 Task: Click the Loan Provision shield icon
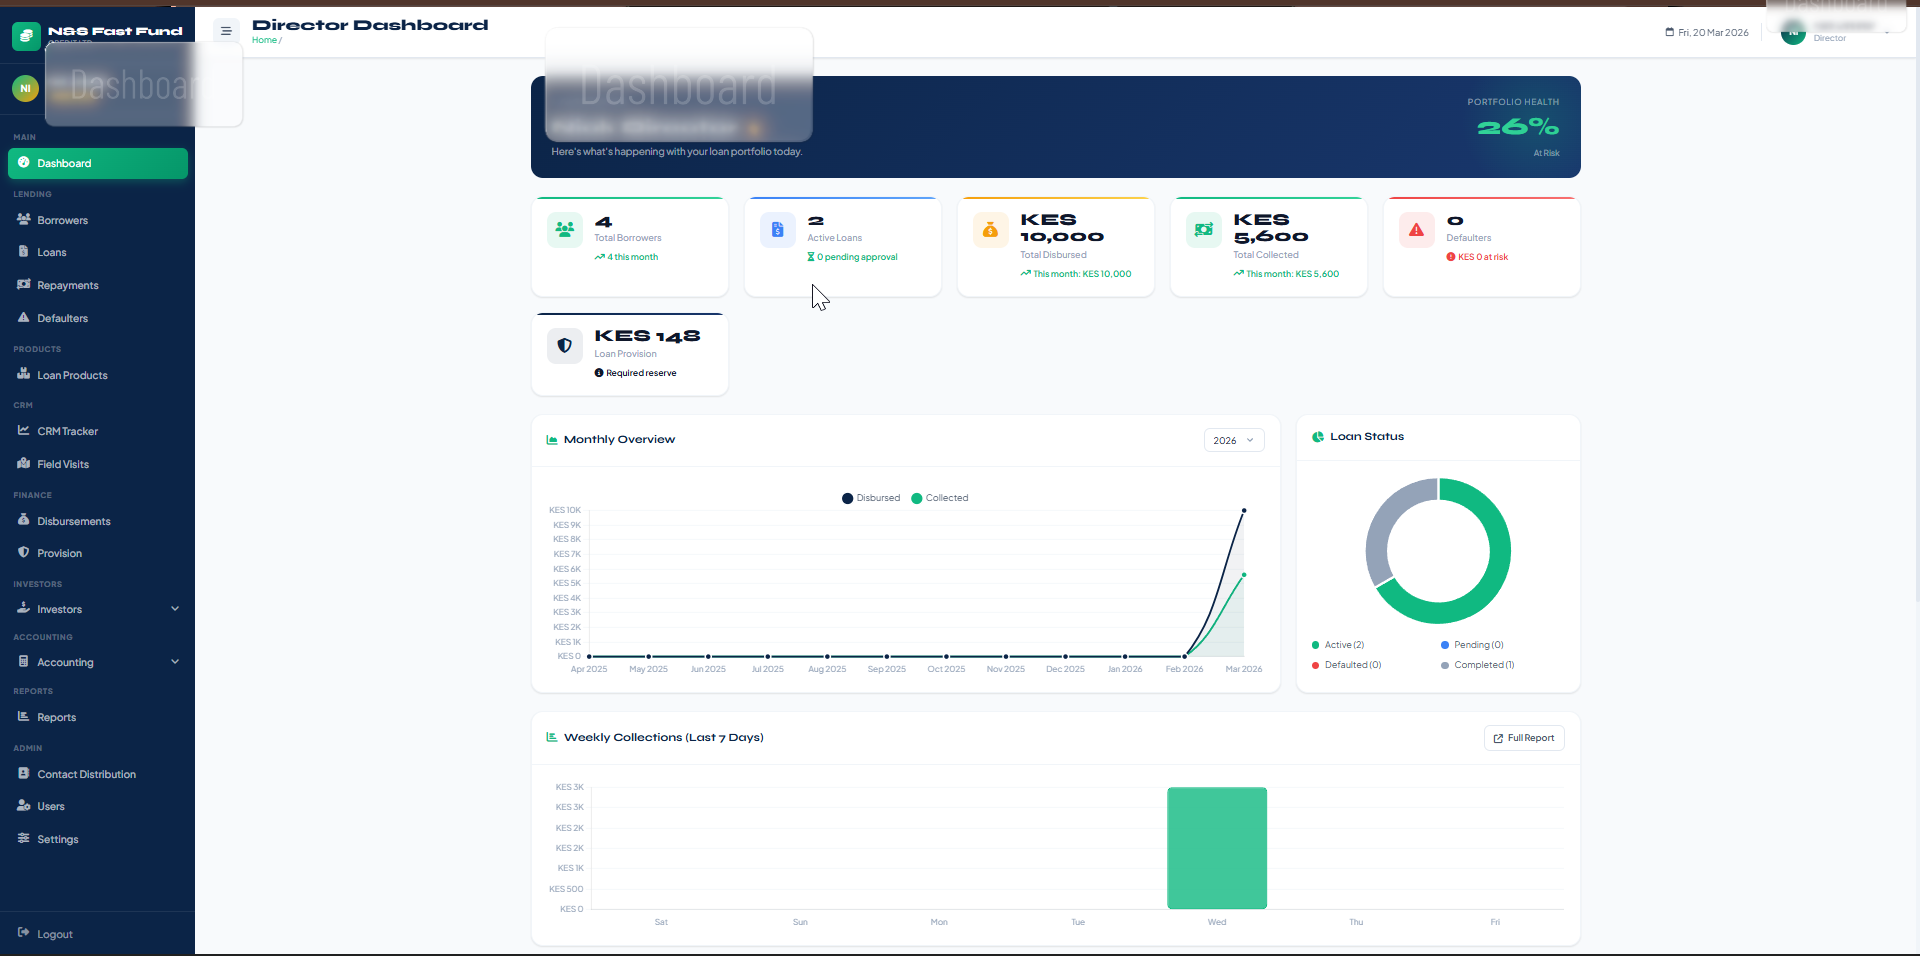click(565, 346)
